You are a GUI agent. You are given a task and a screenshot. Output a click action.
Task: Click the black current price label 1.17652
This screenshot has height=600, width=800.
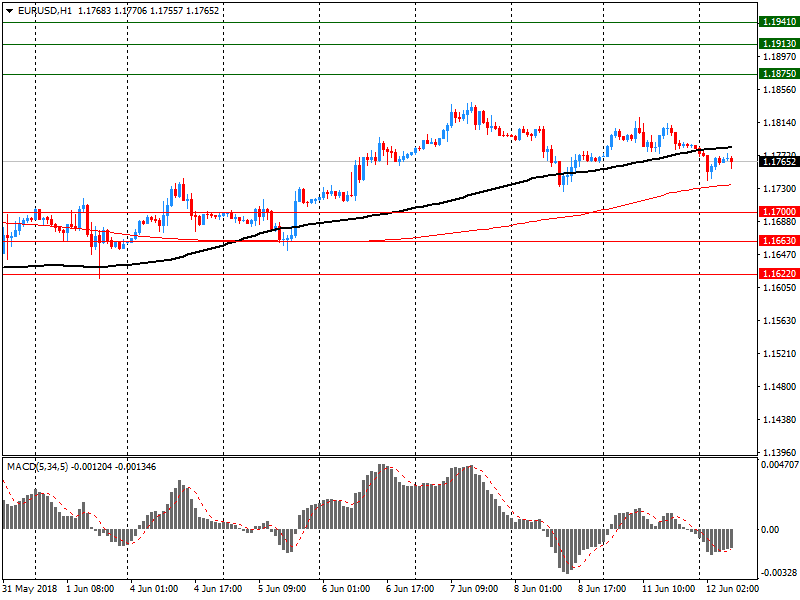pyautogui.click(x=778, y=161)
